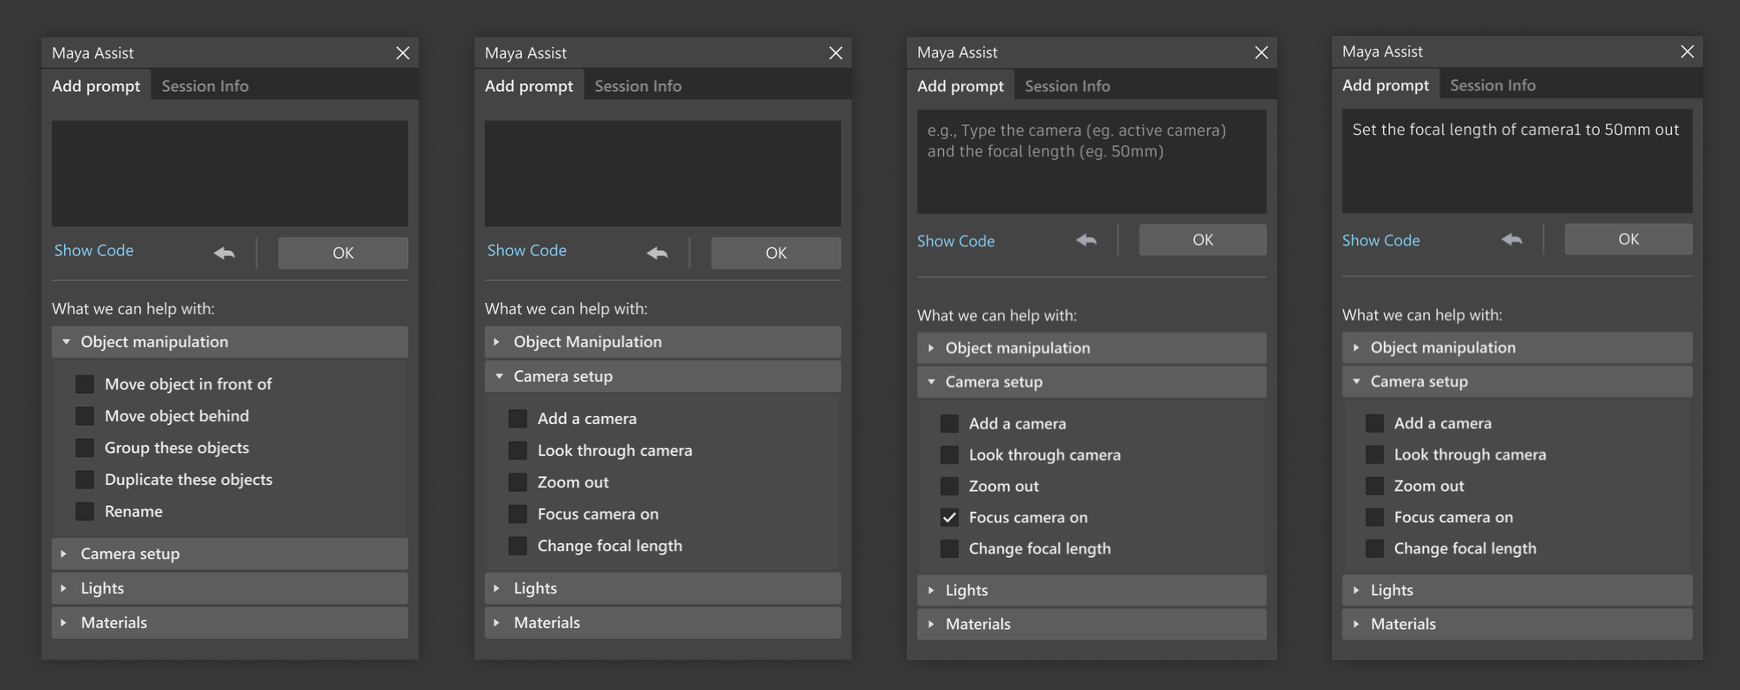Enable the Group these objects checkbox

[85, 448]
